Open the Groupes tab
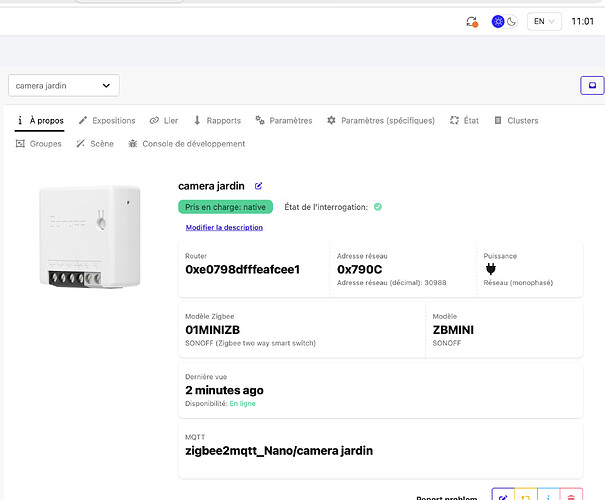Screen dimensions: 605x500 pyautogui.click(x=39, y=144)
